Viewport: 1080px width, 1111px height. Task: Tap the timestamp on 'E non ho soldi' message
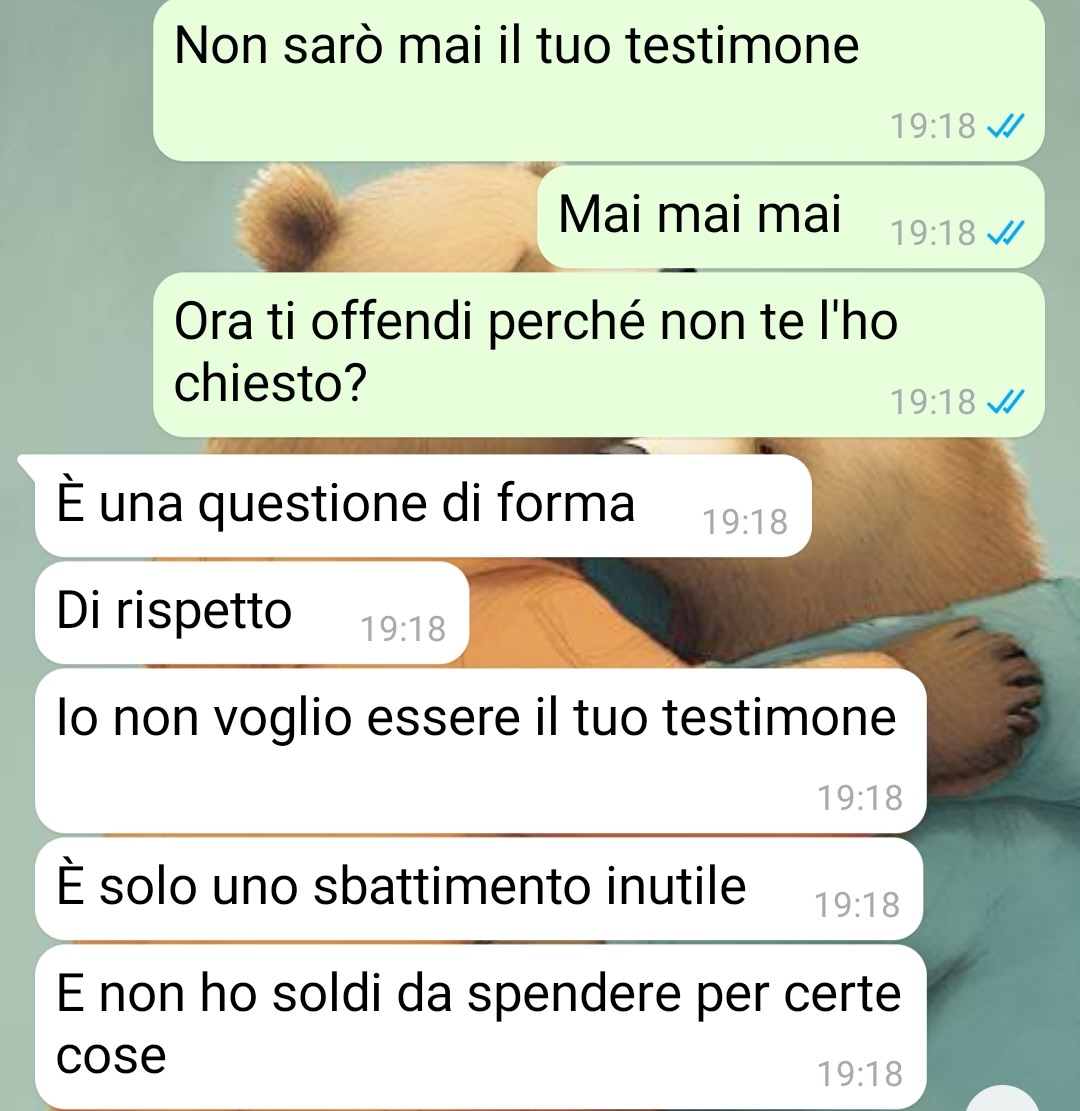tap(860, 1074)
